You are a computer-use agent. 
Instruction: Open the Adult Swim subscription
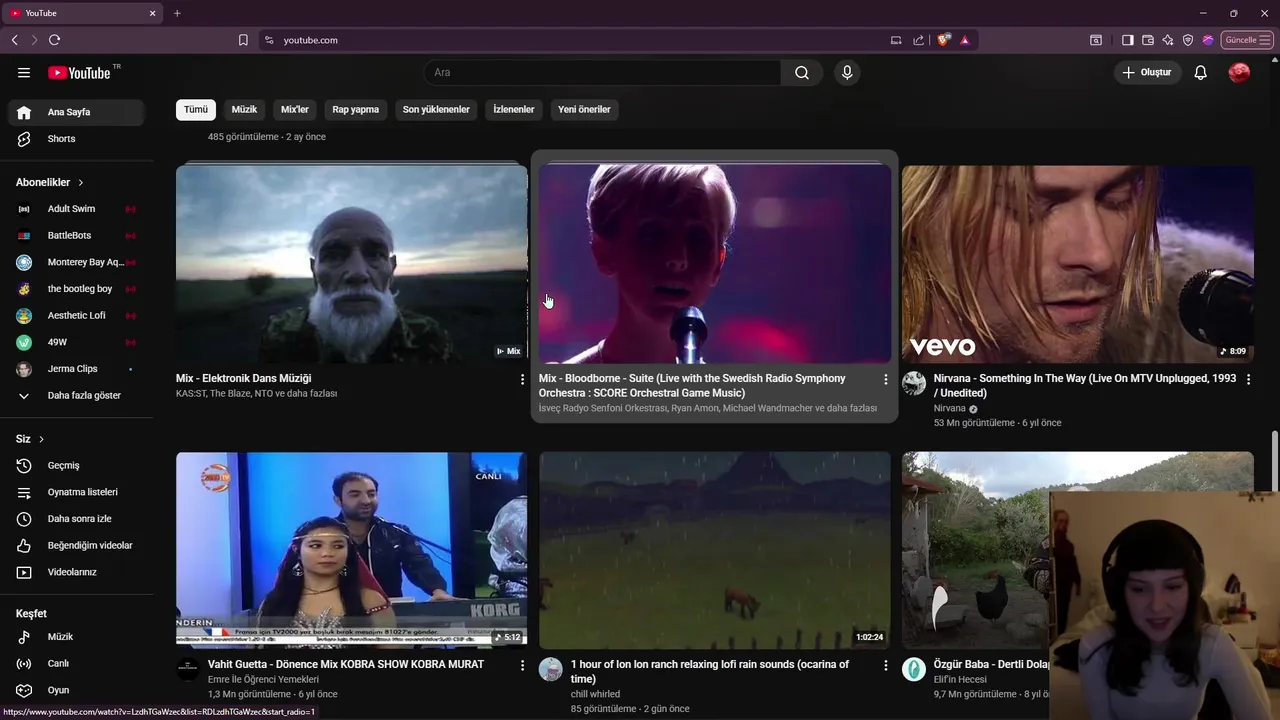[x=76, y=209]
